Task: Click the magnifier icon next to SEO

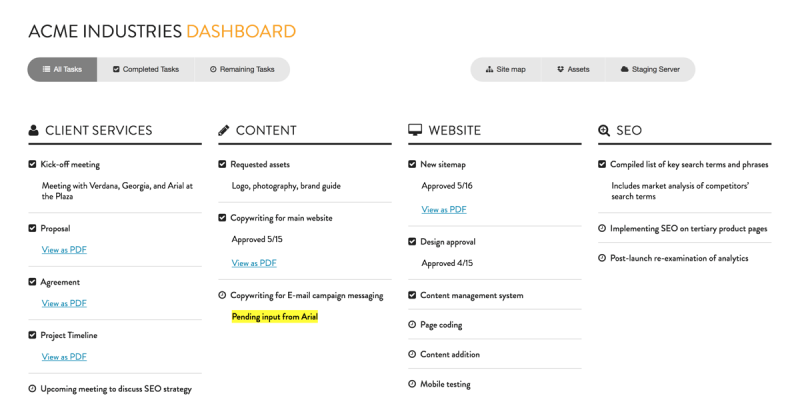Action: pyautogui.click(x=604, y=131)
